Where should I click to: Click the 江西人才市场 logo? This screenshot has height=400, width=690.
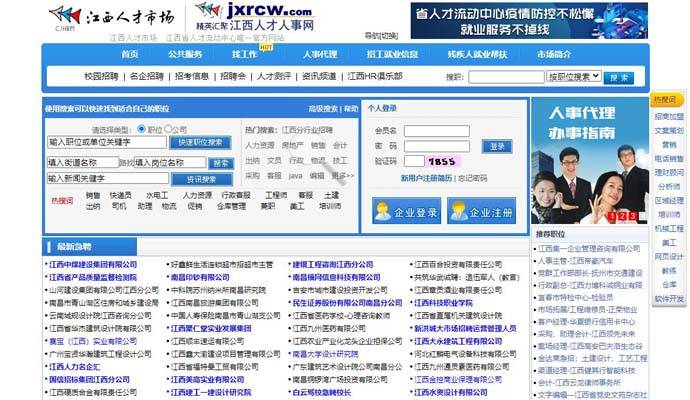pyautogui.click(x=111, y=19)
